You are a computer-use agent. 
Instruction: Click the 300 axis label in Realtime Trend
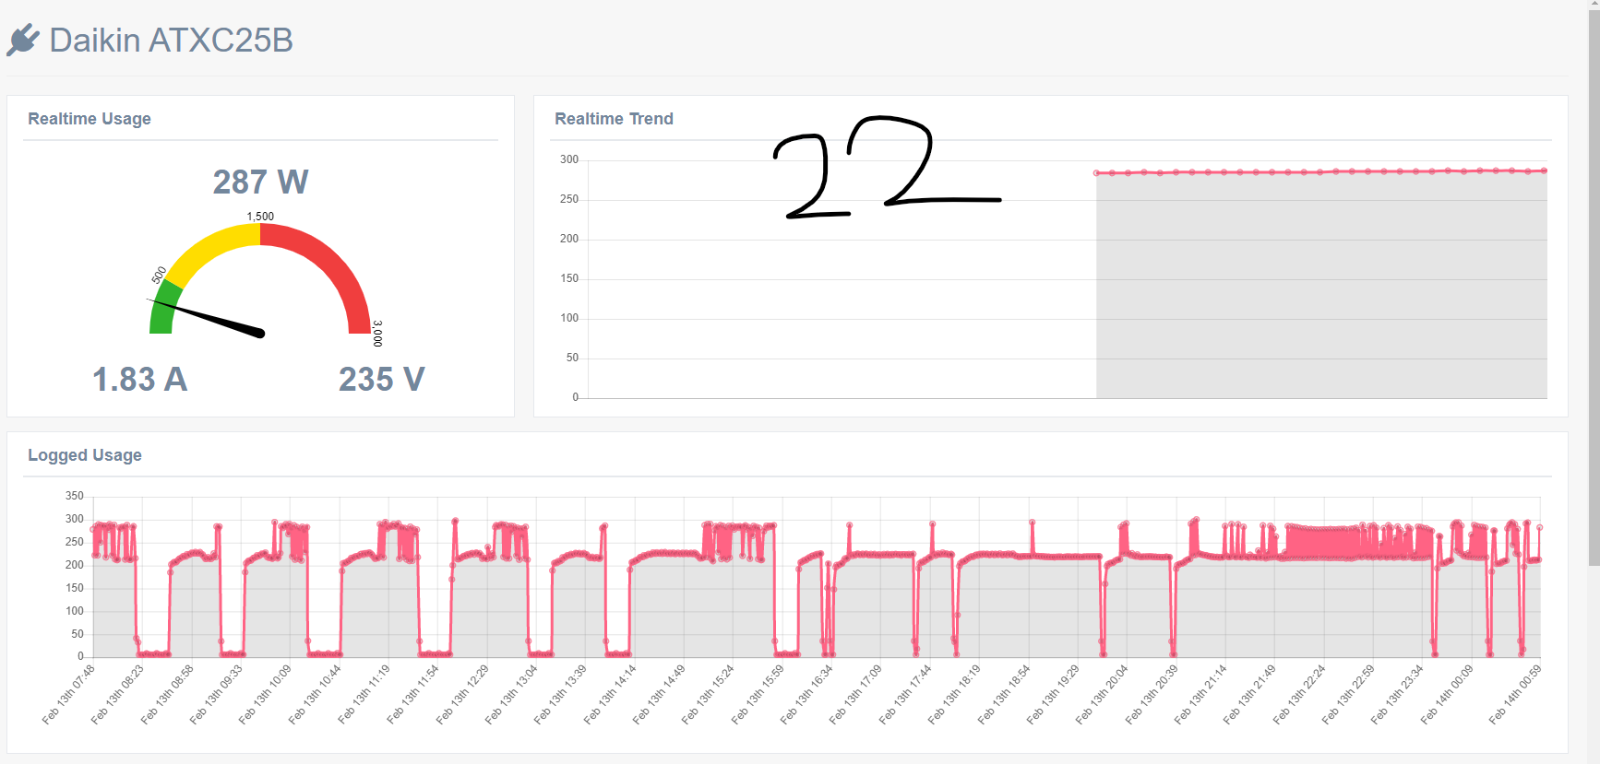(x=569, y=160)
